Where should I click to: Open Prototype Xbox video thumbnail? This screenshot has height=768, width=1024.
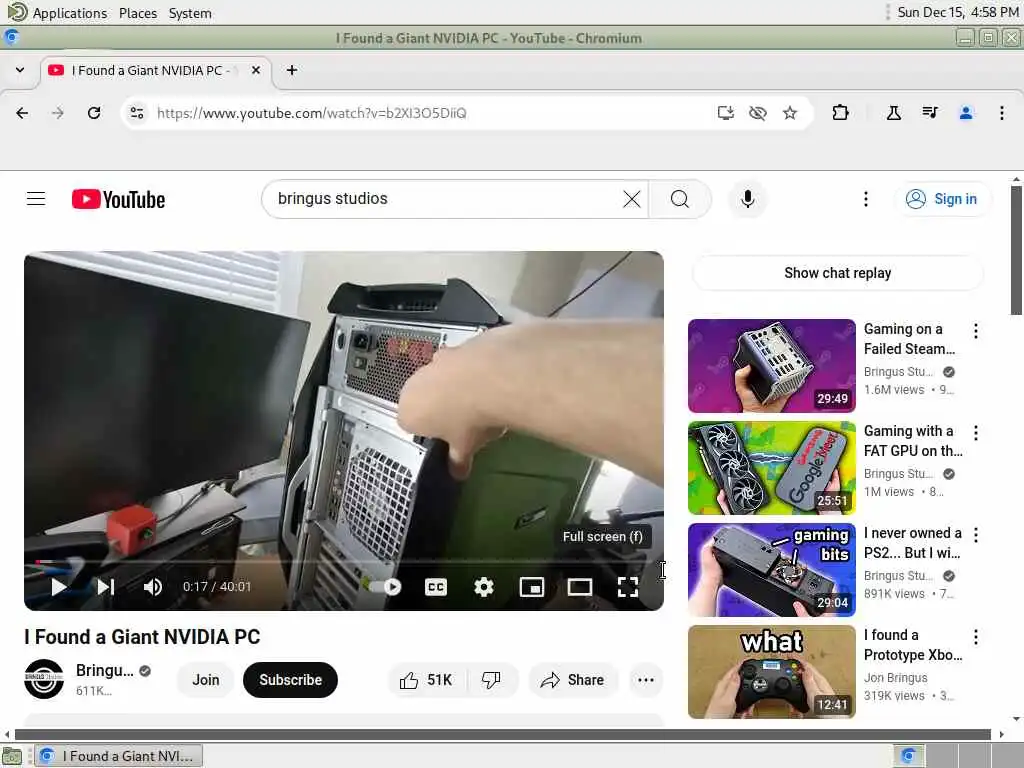coord(771,671)
